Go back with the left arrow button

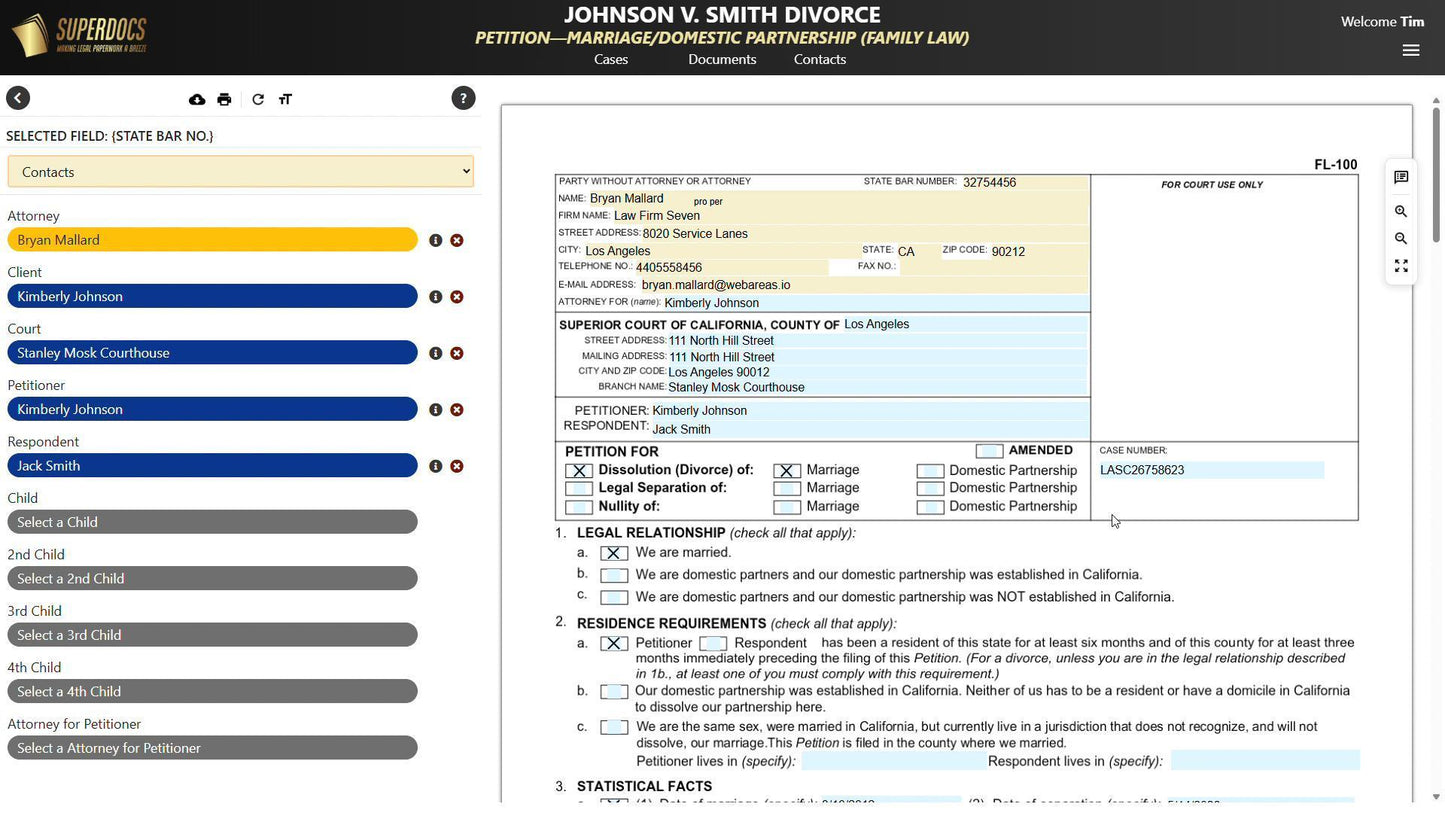coord(18,98)
